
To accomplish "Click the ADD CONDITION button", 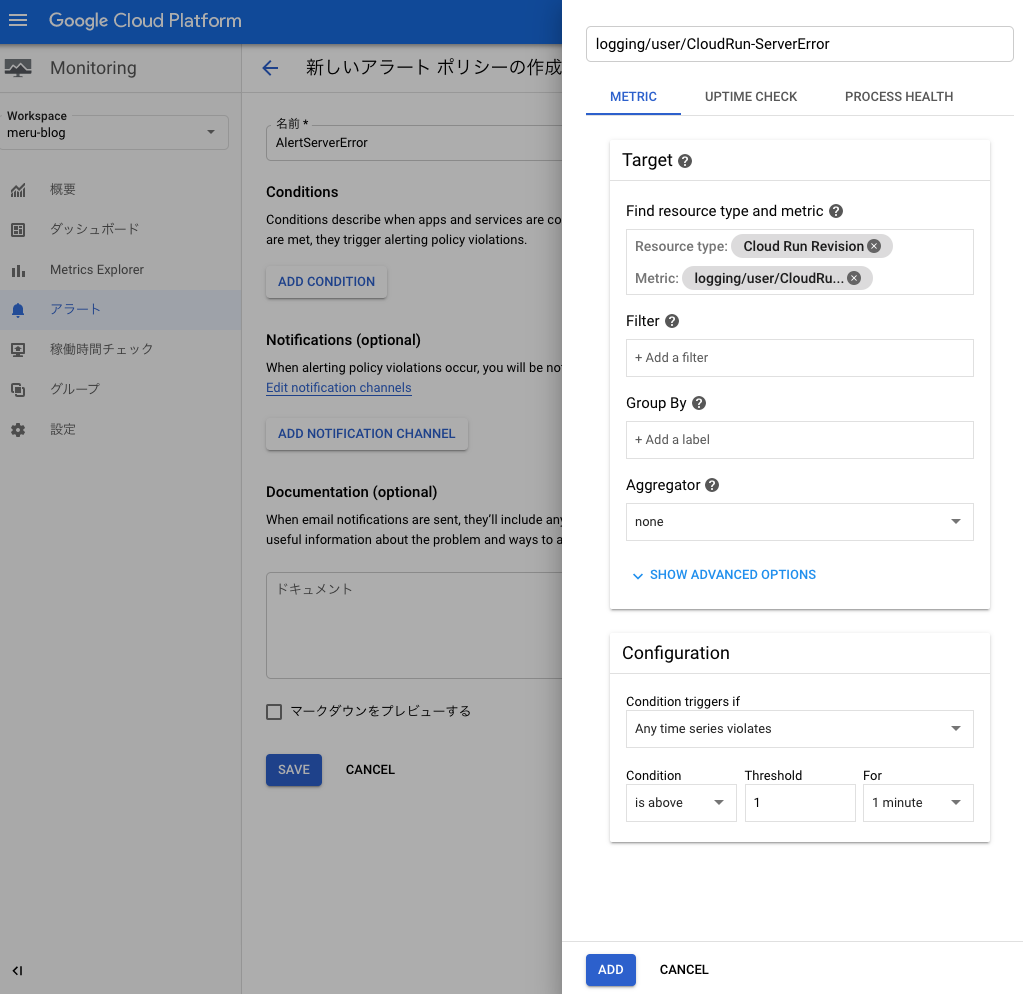I will [x=326, y=282].
